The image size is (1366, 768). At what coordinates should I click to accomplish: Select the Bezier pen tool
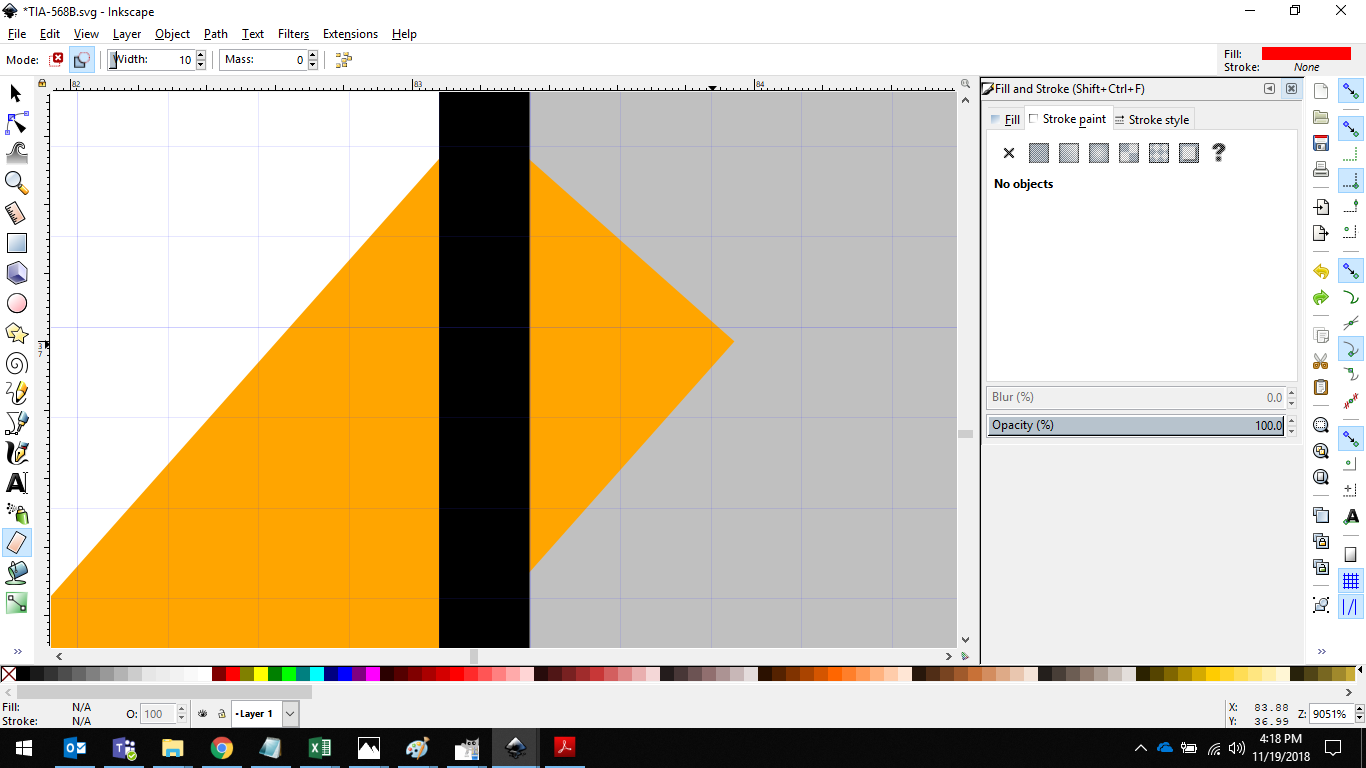[x=17, y=423]
